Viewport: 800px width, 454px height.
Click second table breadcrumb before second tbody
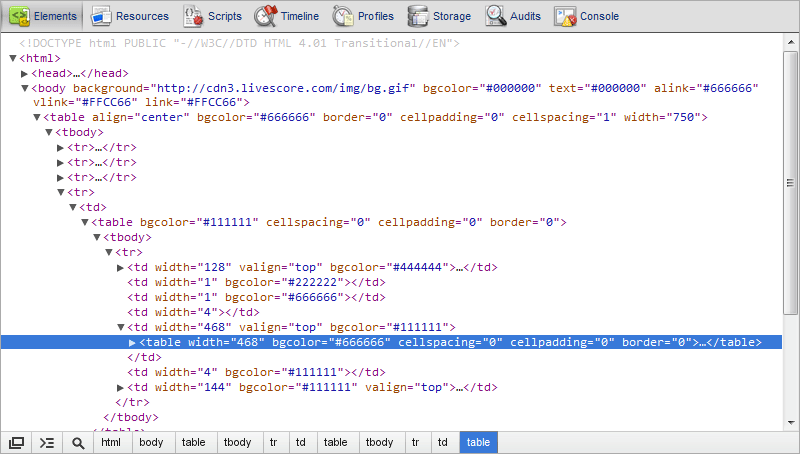[x=335, y=442]
